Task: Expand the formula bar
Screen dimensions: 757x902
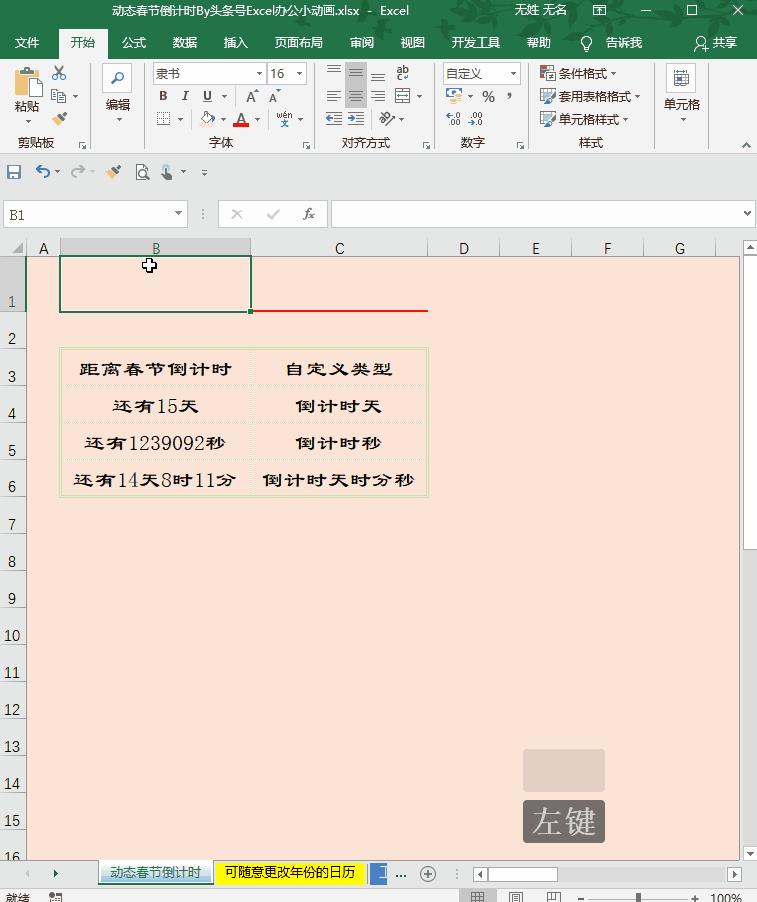Action: coord(747,213)
